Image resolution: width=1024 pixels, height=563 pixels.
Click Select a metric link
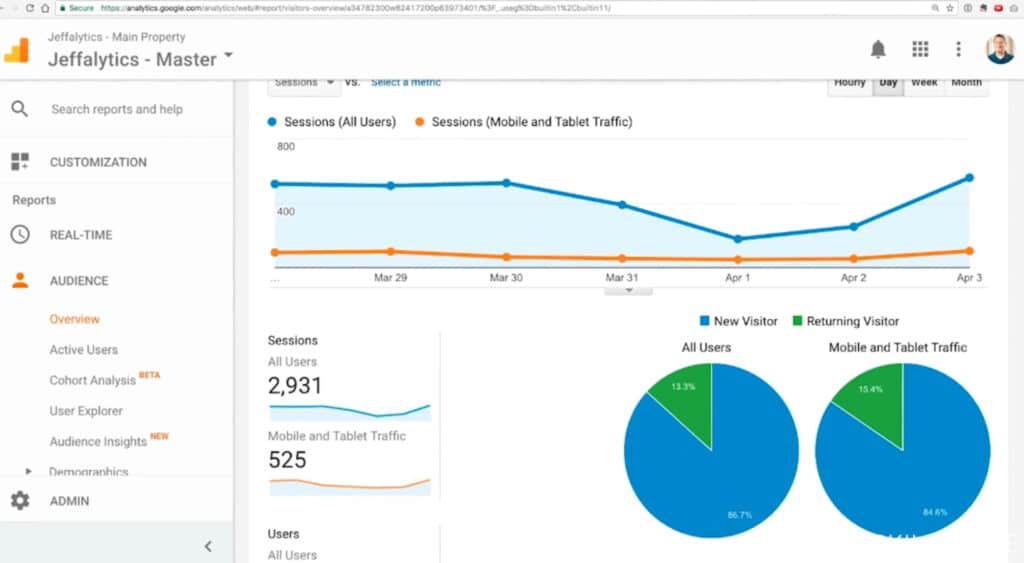tap(406, 82)
